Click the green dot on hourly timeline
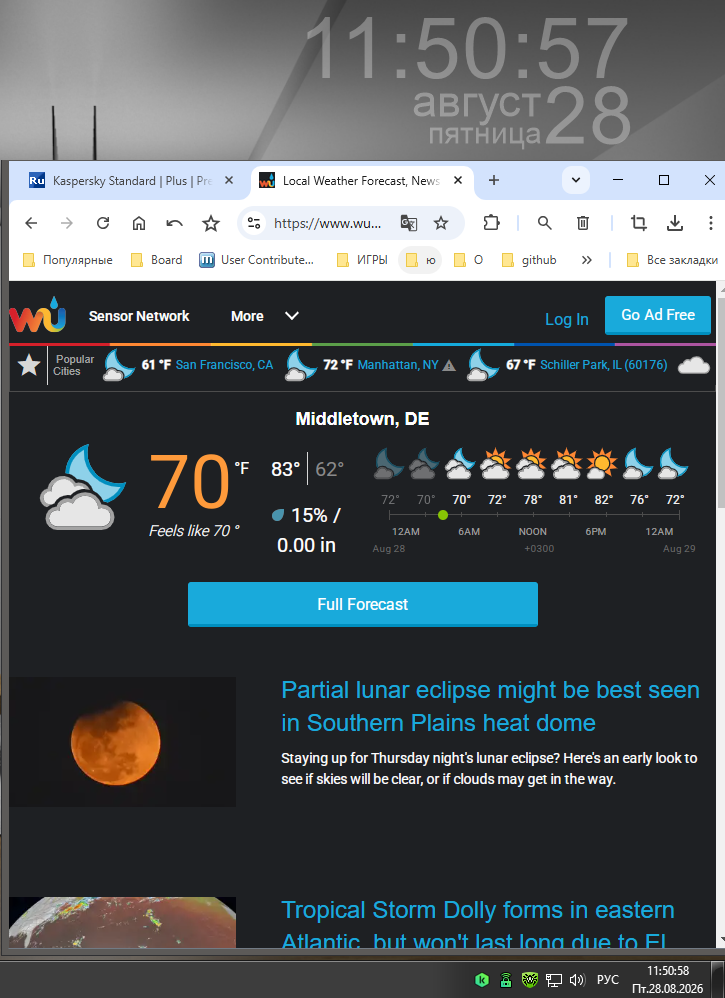725x998 pixels. tap(443, 514)
